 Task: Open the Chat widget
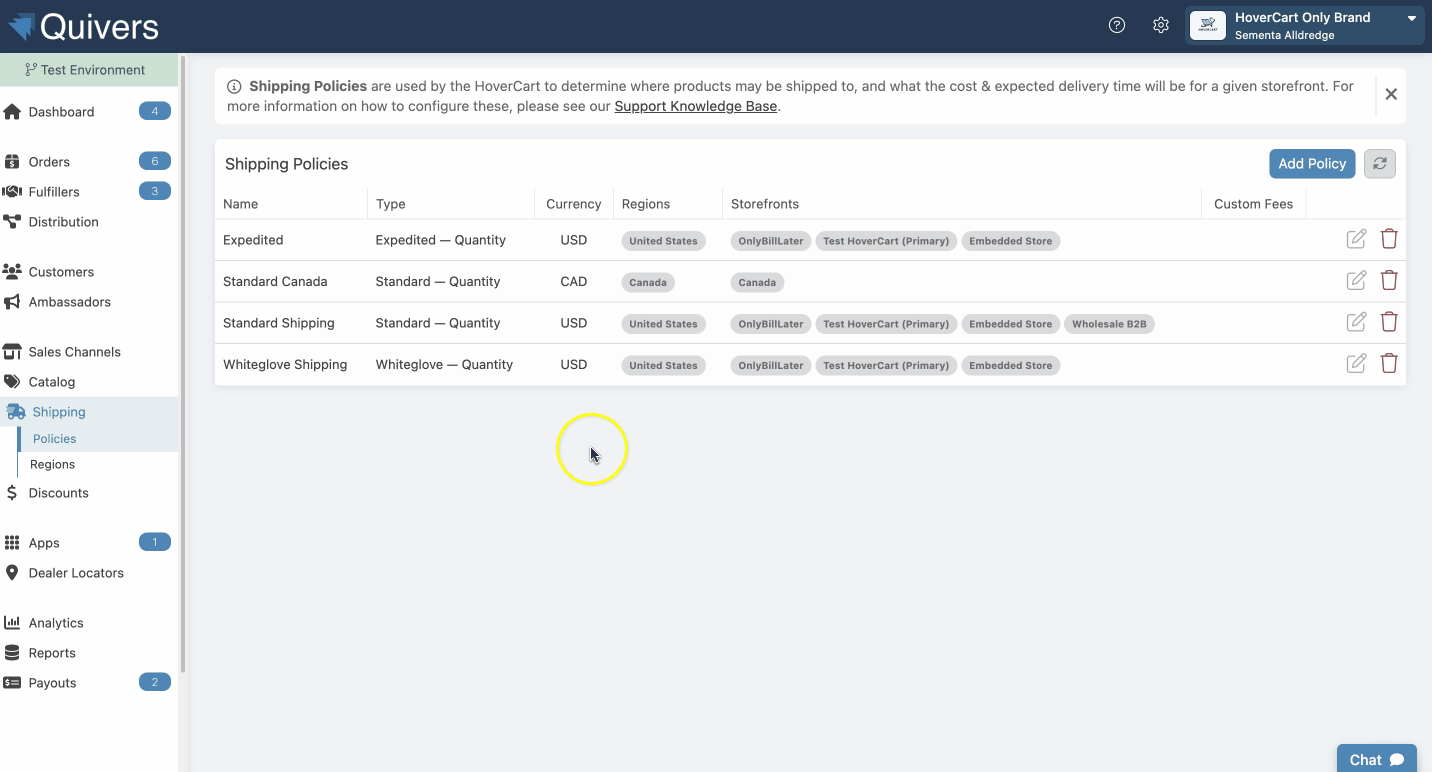(x=1377, y=759)
